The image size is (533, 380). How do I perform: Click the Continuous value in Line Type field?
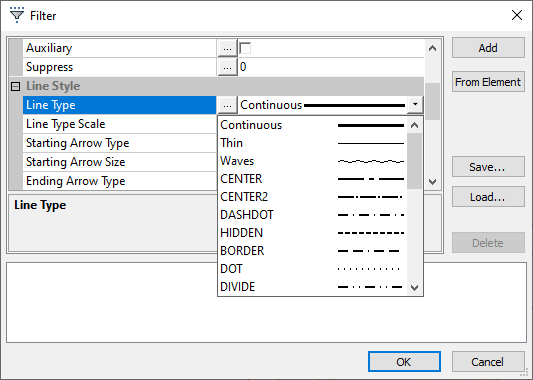[271, 105]
